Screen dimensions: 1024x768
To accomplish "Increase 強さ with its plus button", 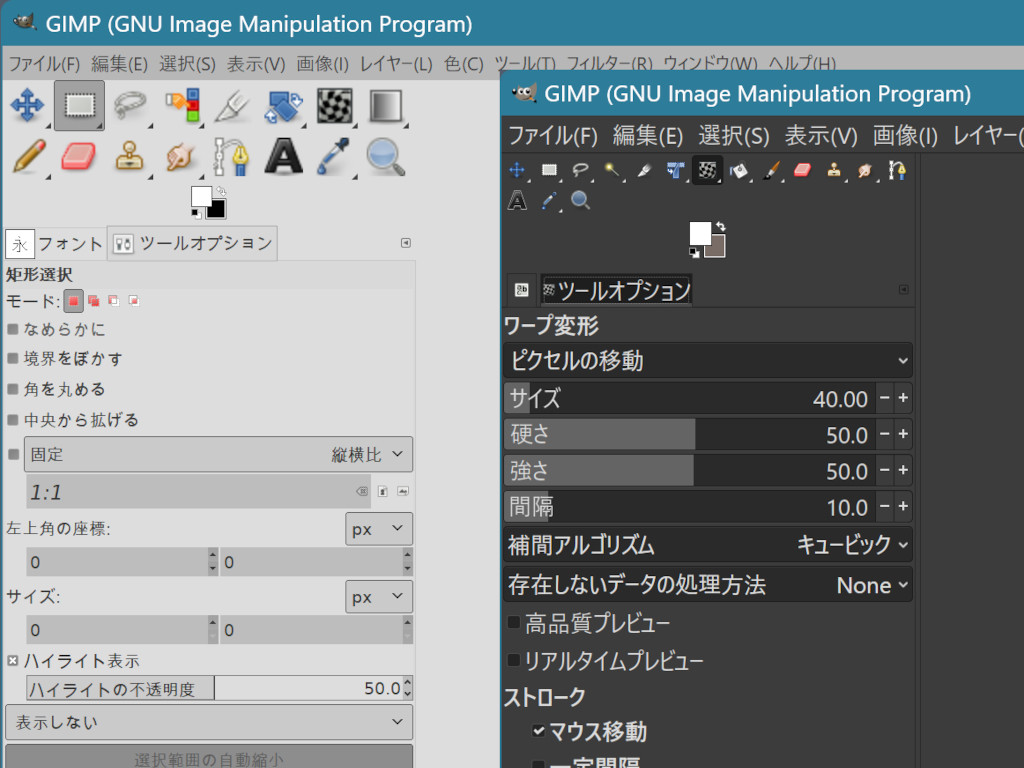I will point(903,470).
